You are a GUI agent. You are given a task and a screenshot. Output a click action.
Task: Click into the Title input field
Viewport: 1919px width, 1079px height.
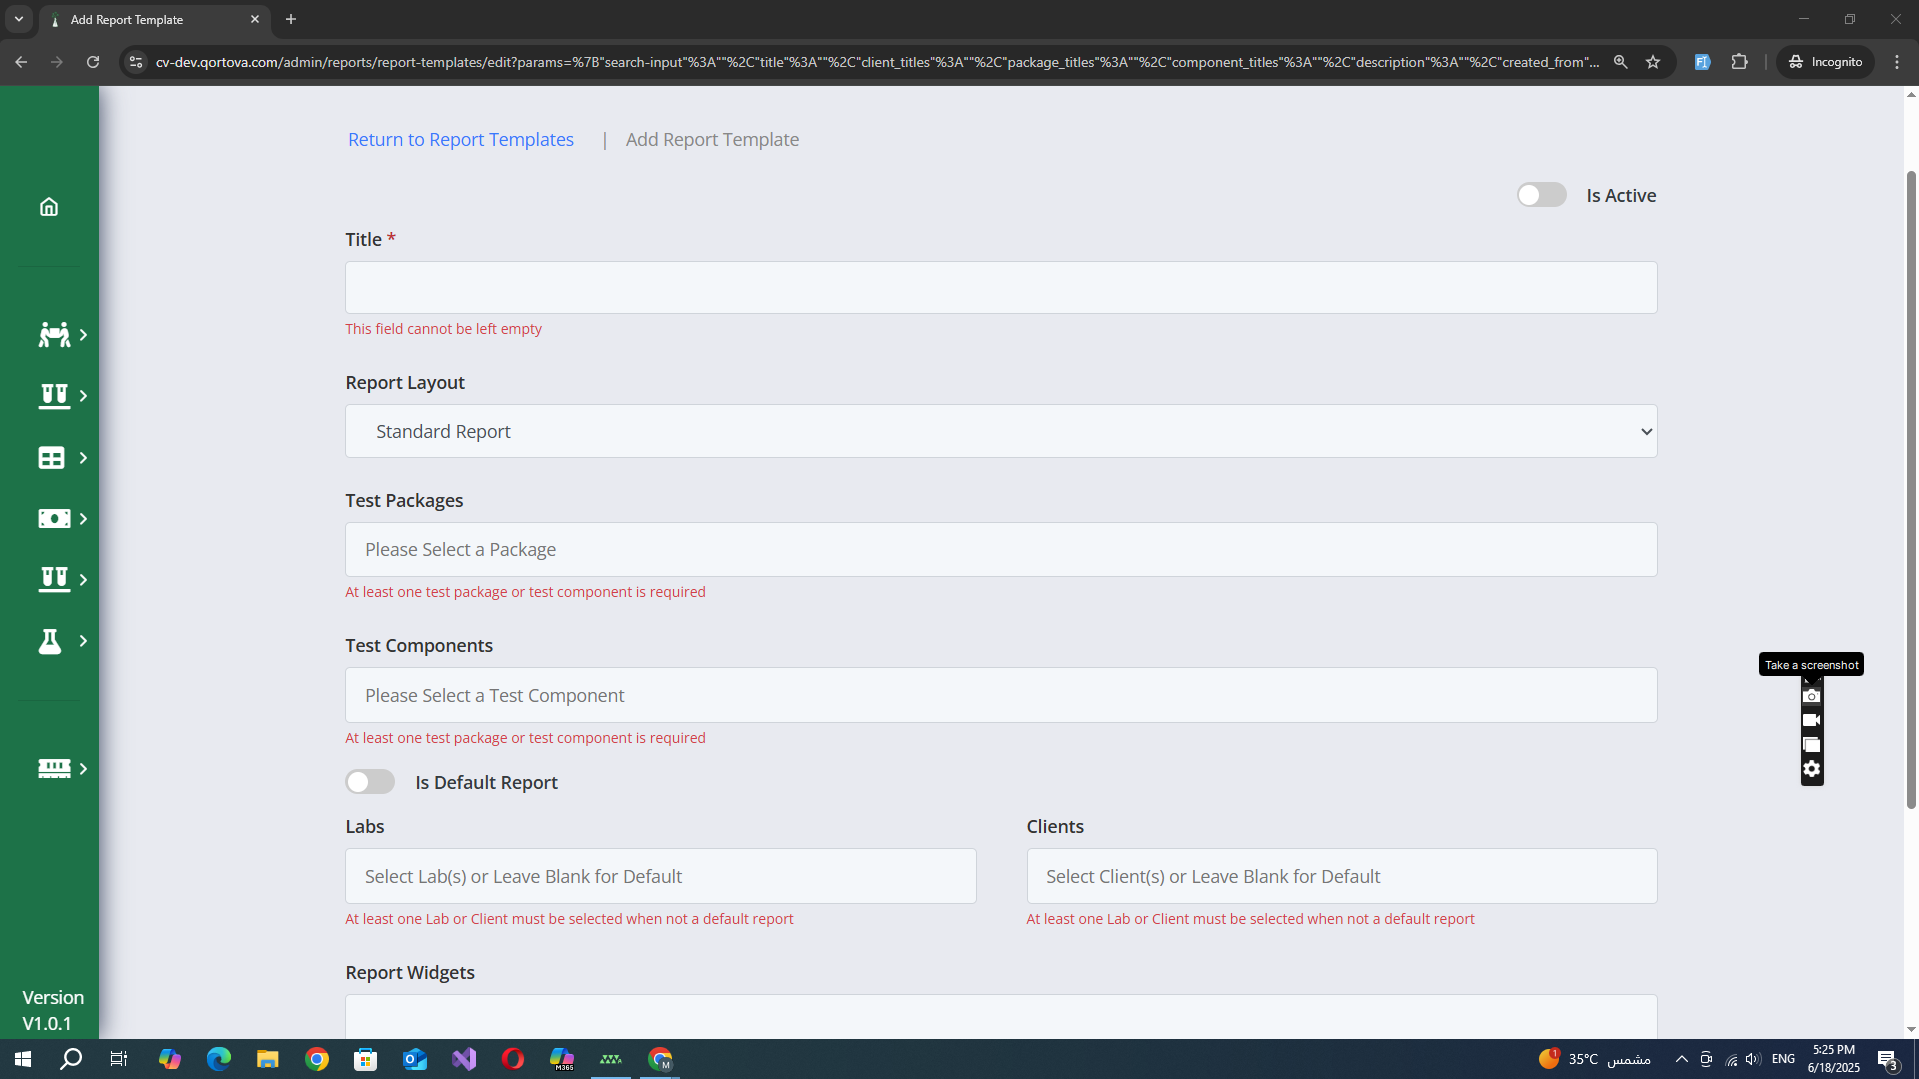pyautogui.click(x=1000, y=288)
